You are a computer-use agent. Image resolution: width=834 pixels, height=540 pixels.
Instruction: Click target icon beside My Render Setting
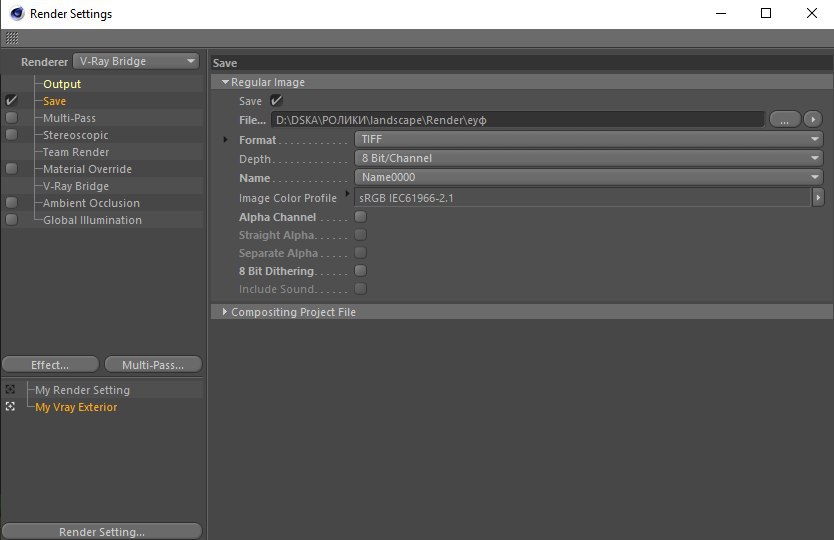(10, 389)
